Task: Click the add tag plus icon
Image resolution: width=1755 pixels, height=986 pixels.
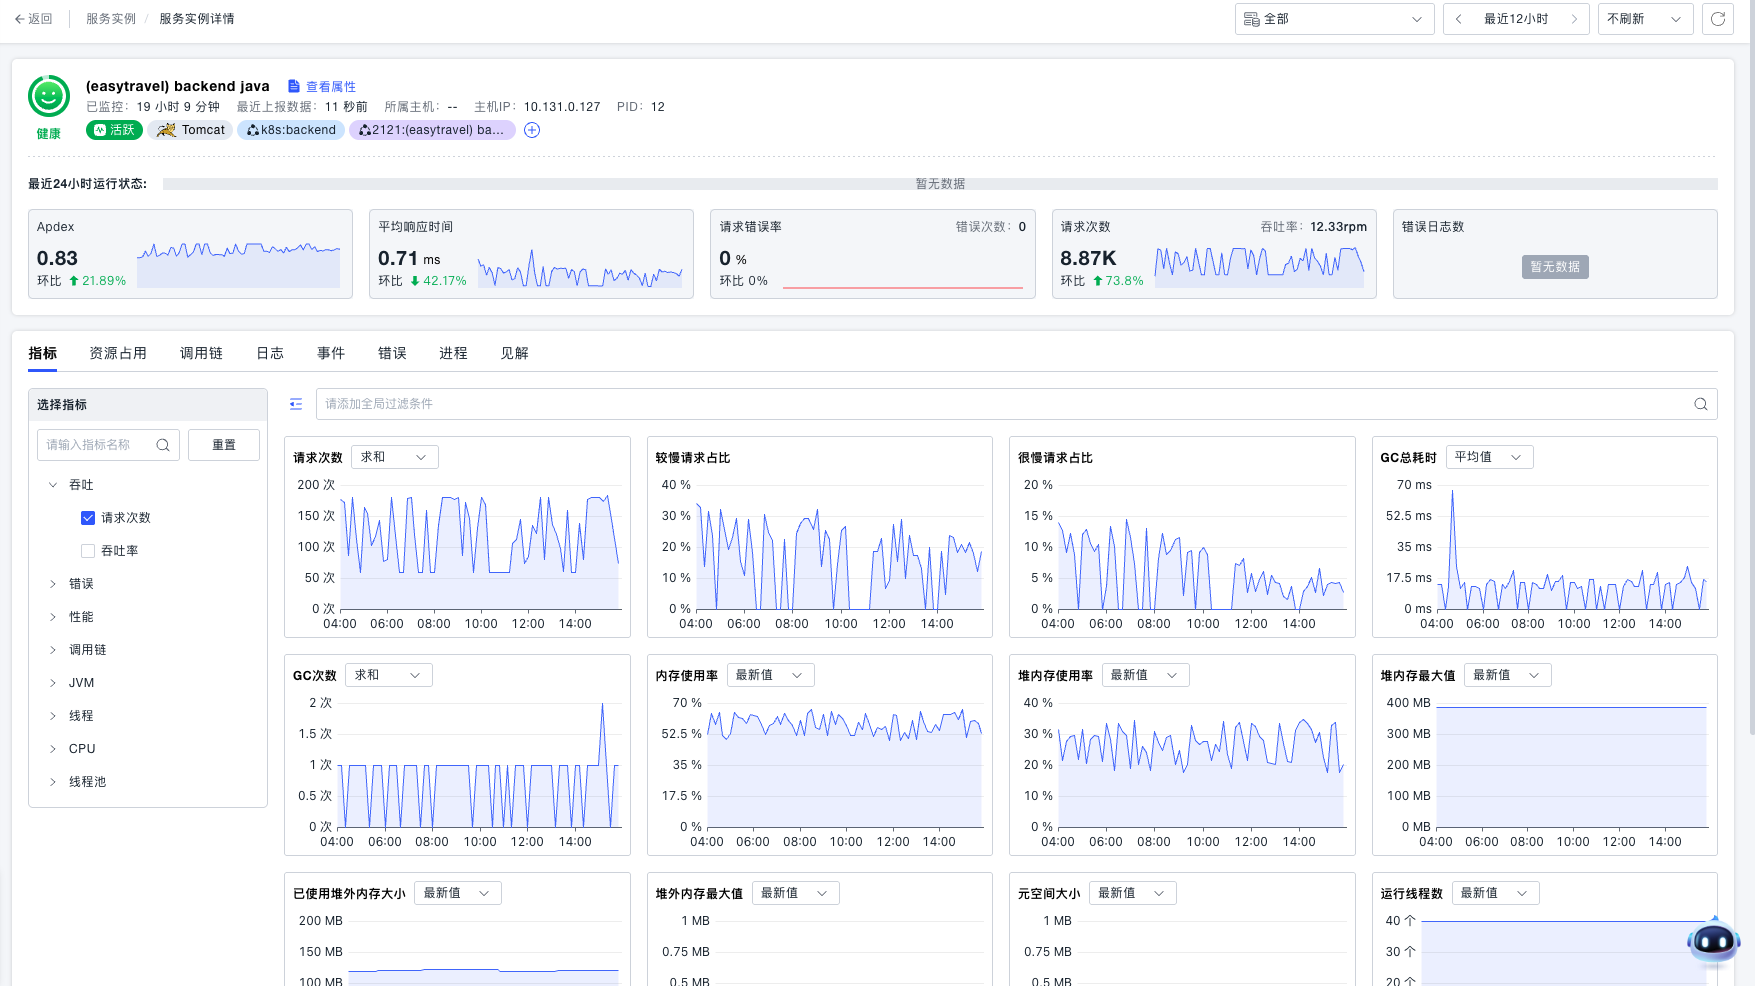Action: (532, 130)
